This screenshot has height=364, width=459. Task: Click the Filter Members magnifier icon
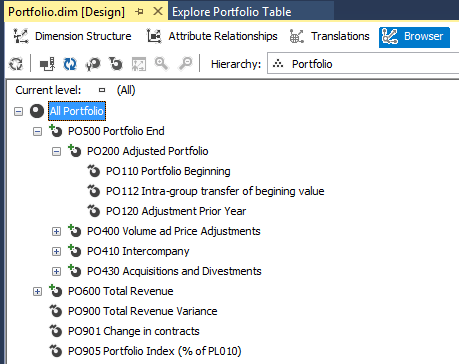(x=162, y=63)
